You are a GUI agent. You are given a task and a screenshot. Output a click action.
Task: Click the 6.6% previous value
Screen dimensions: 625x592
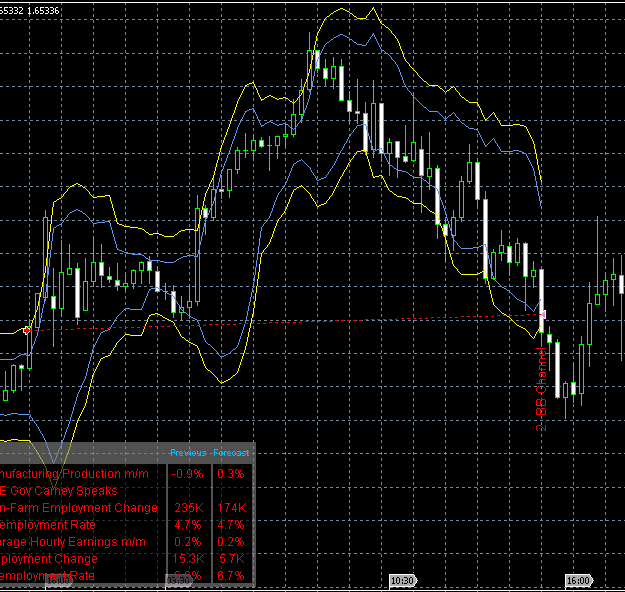(188, 576)
